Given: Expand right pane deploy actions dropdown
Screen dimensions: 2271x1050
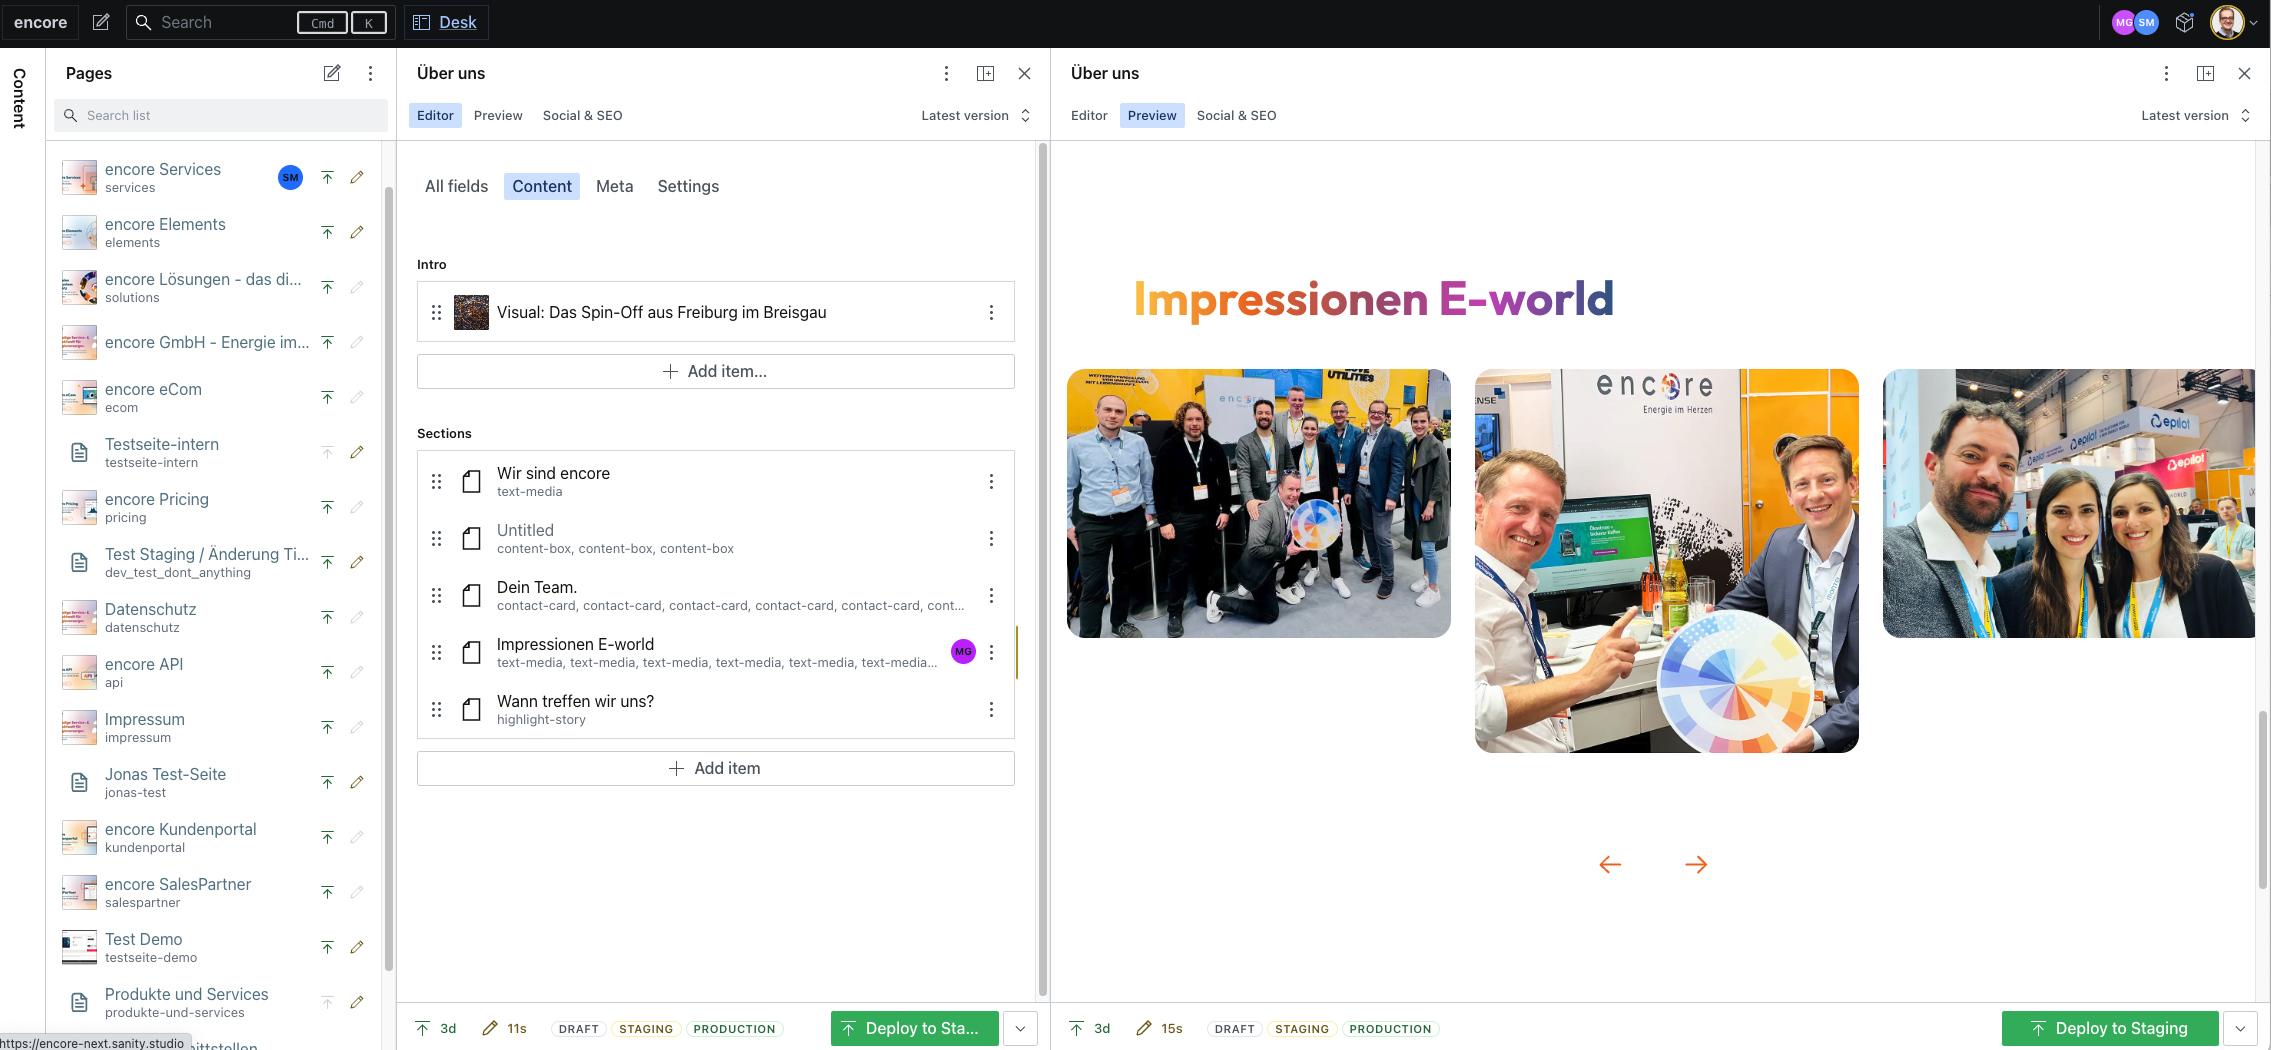Looking at the screenshot, I should pyautogui.click(x=2241, y=1028).
